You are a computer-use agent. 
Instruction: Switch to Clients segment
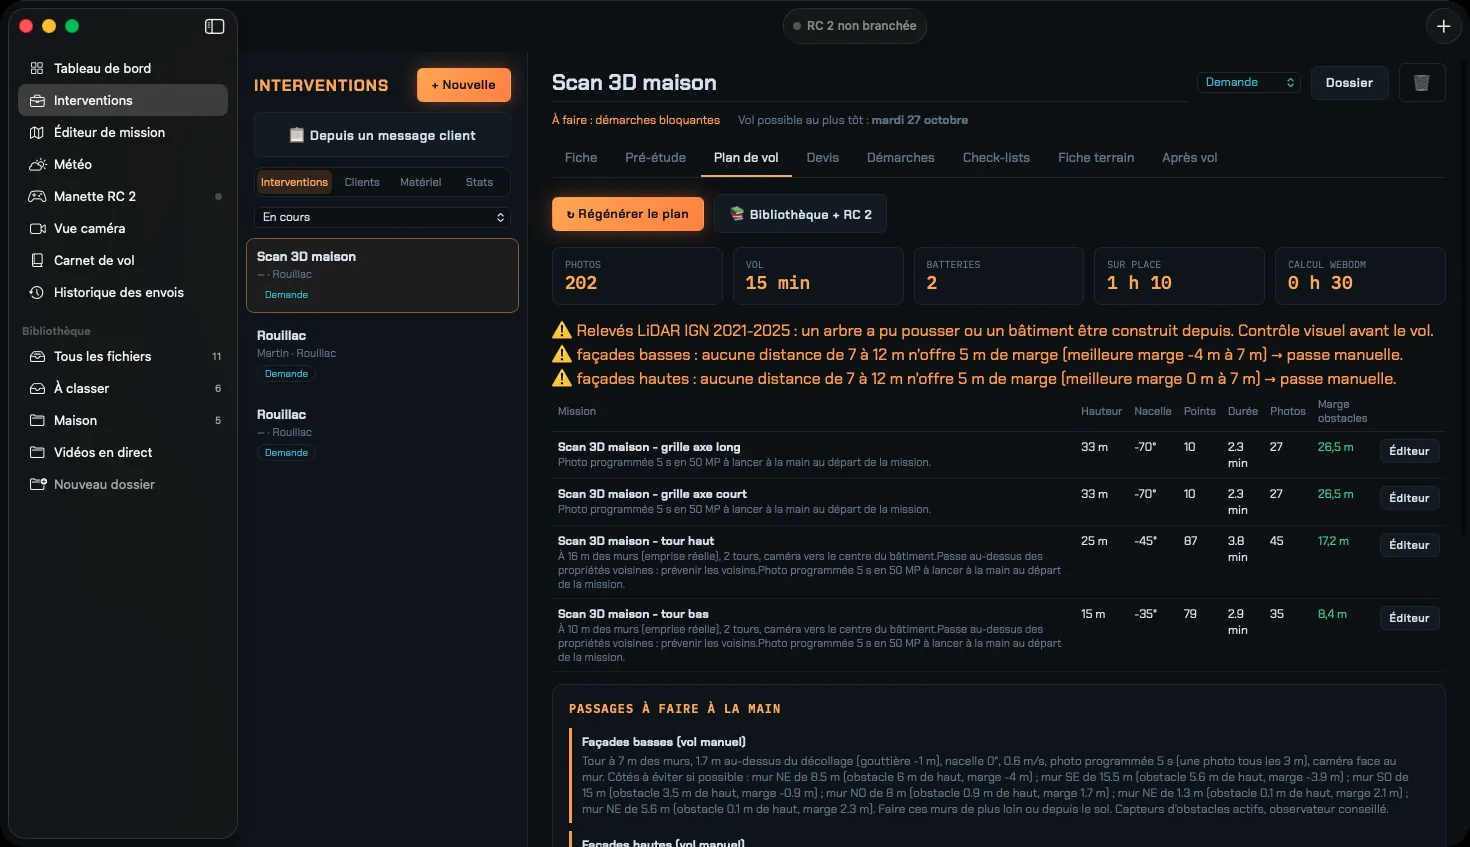362,182
